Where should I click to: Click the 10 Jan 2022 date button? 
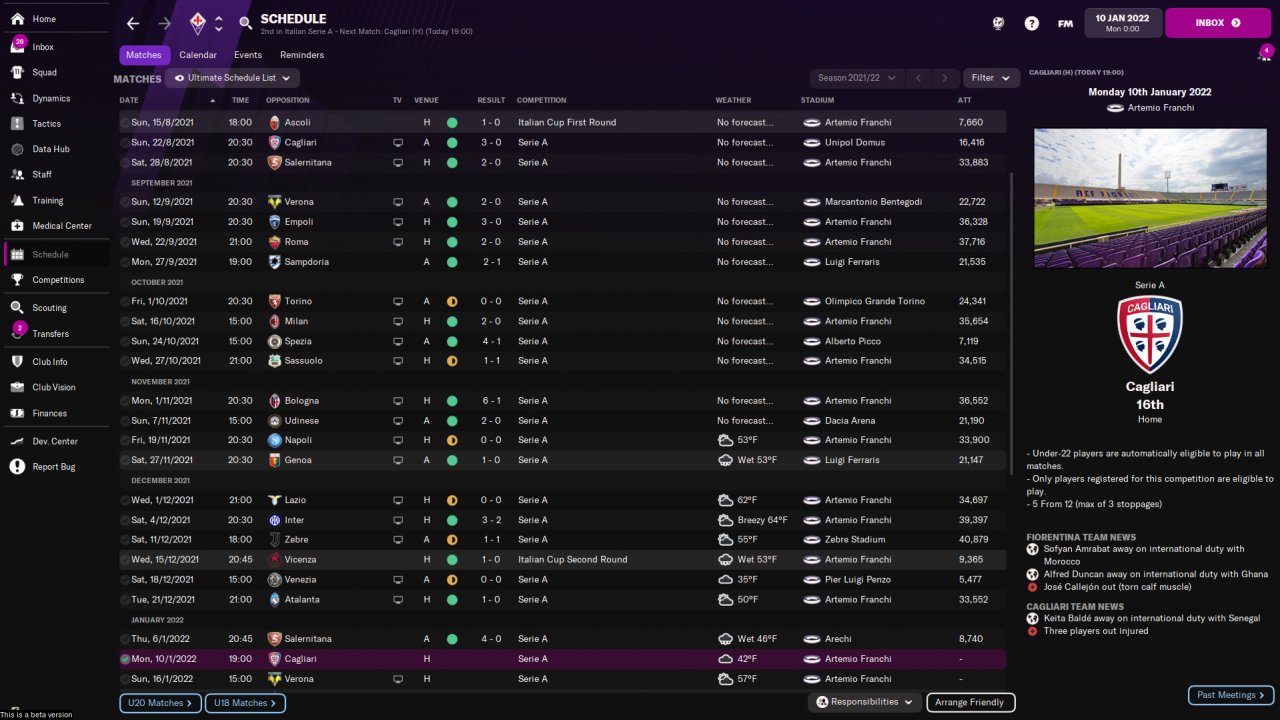[x=1122, y=23]
